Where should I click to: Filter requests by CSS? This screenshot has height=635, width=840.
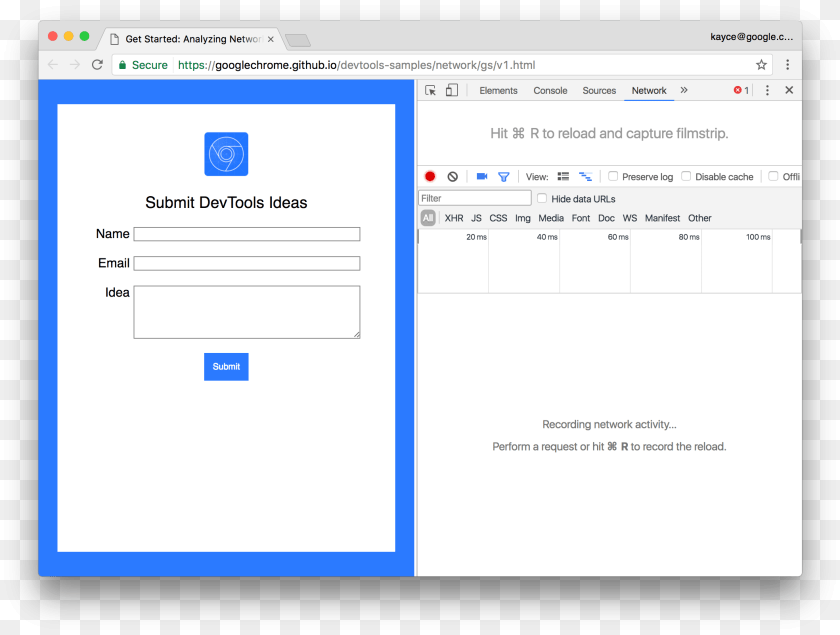(x=498, y=218)
